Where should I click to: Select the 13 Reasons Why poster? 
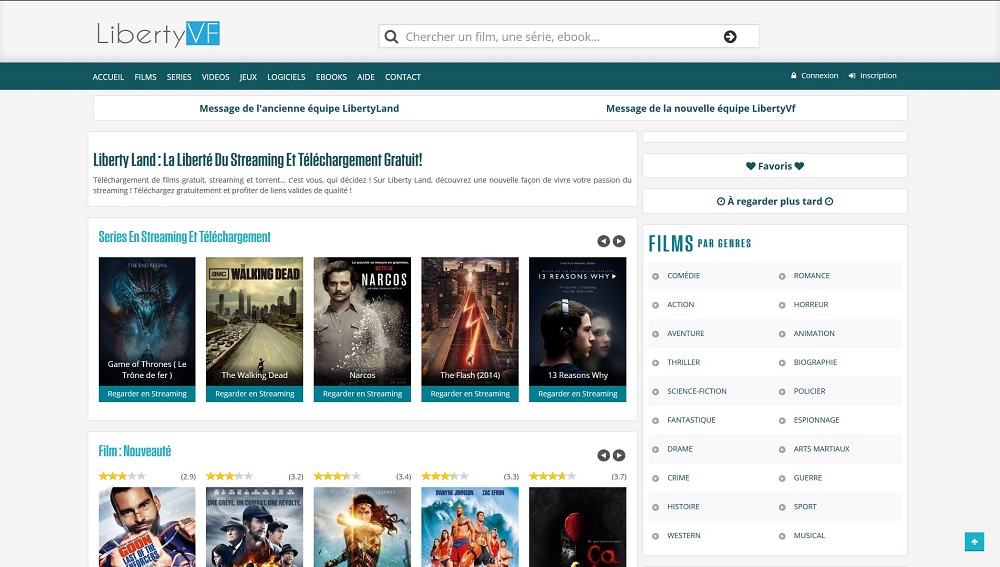pyautogui.click(x=578, y=321)
